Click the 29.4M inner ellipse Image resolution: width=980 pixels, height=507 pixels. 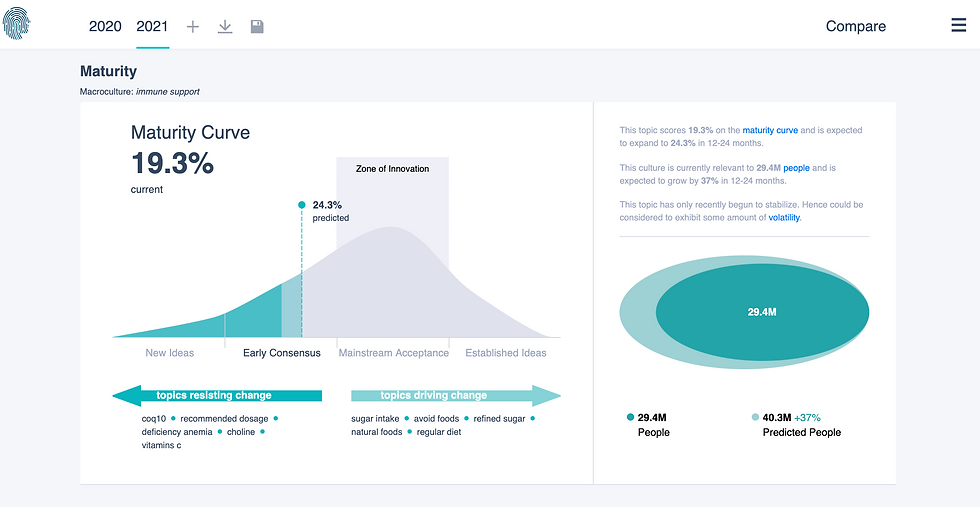pyautogui.click(x=762, y=312)
